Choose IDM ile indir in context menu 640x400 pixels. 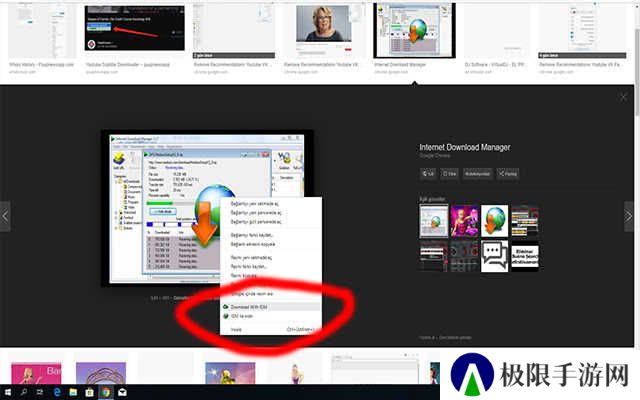pos(270,316)
